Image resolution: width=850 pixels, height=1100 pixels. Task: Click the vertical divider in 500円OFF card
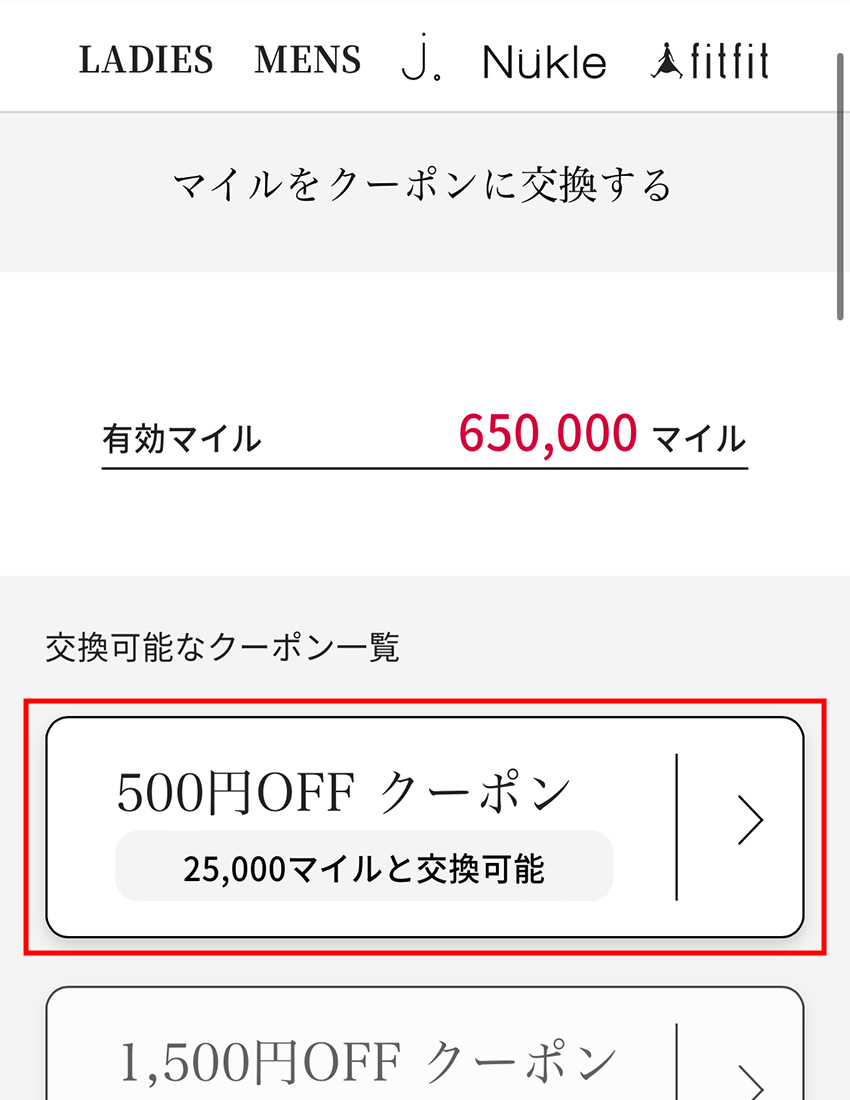(676, 827)
